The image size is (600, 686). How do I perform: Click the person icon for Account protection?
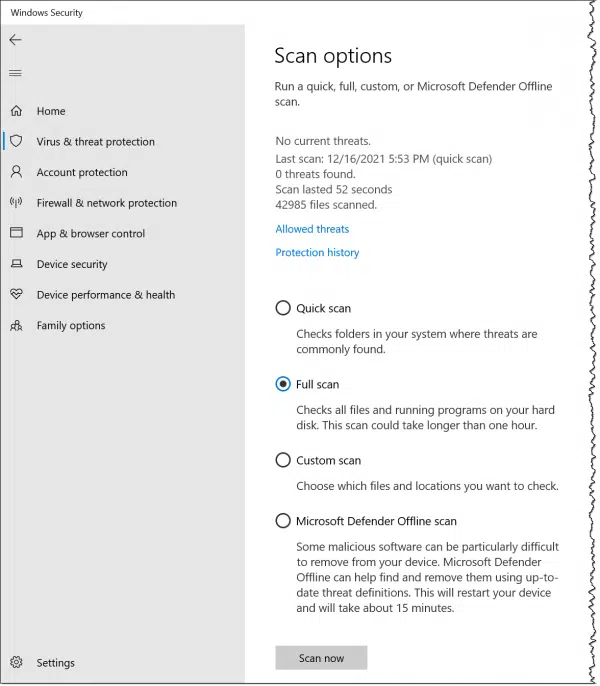click(x=16, y=172)
